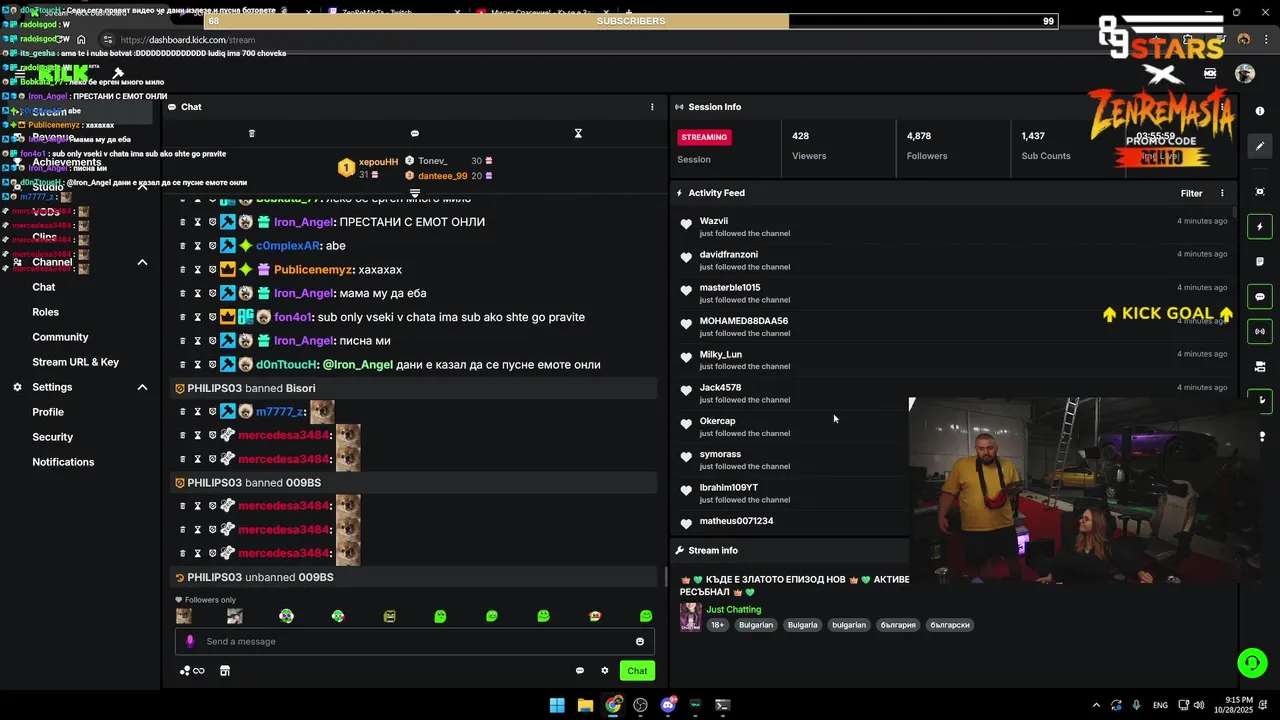The width and height of the screenshot is (1280, 720).
Task: Click the notes icon in the right rail
Action: coord(1260,262)
